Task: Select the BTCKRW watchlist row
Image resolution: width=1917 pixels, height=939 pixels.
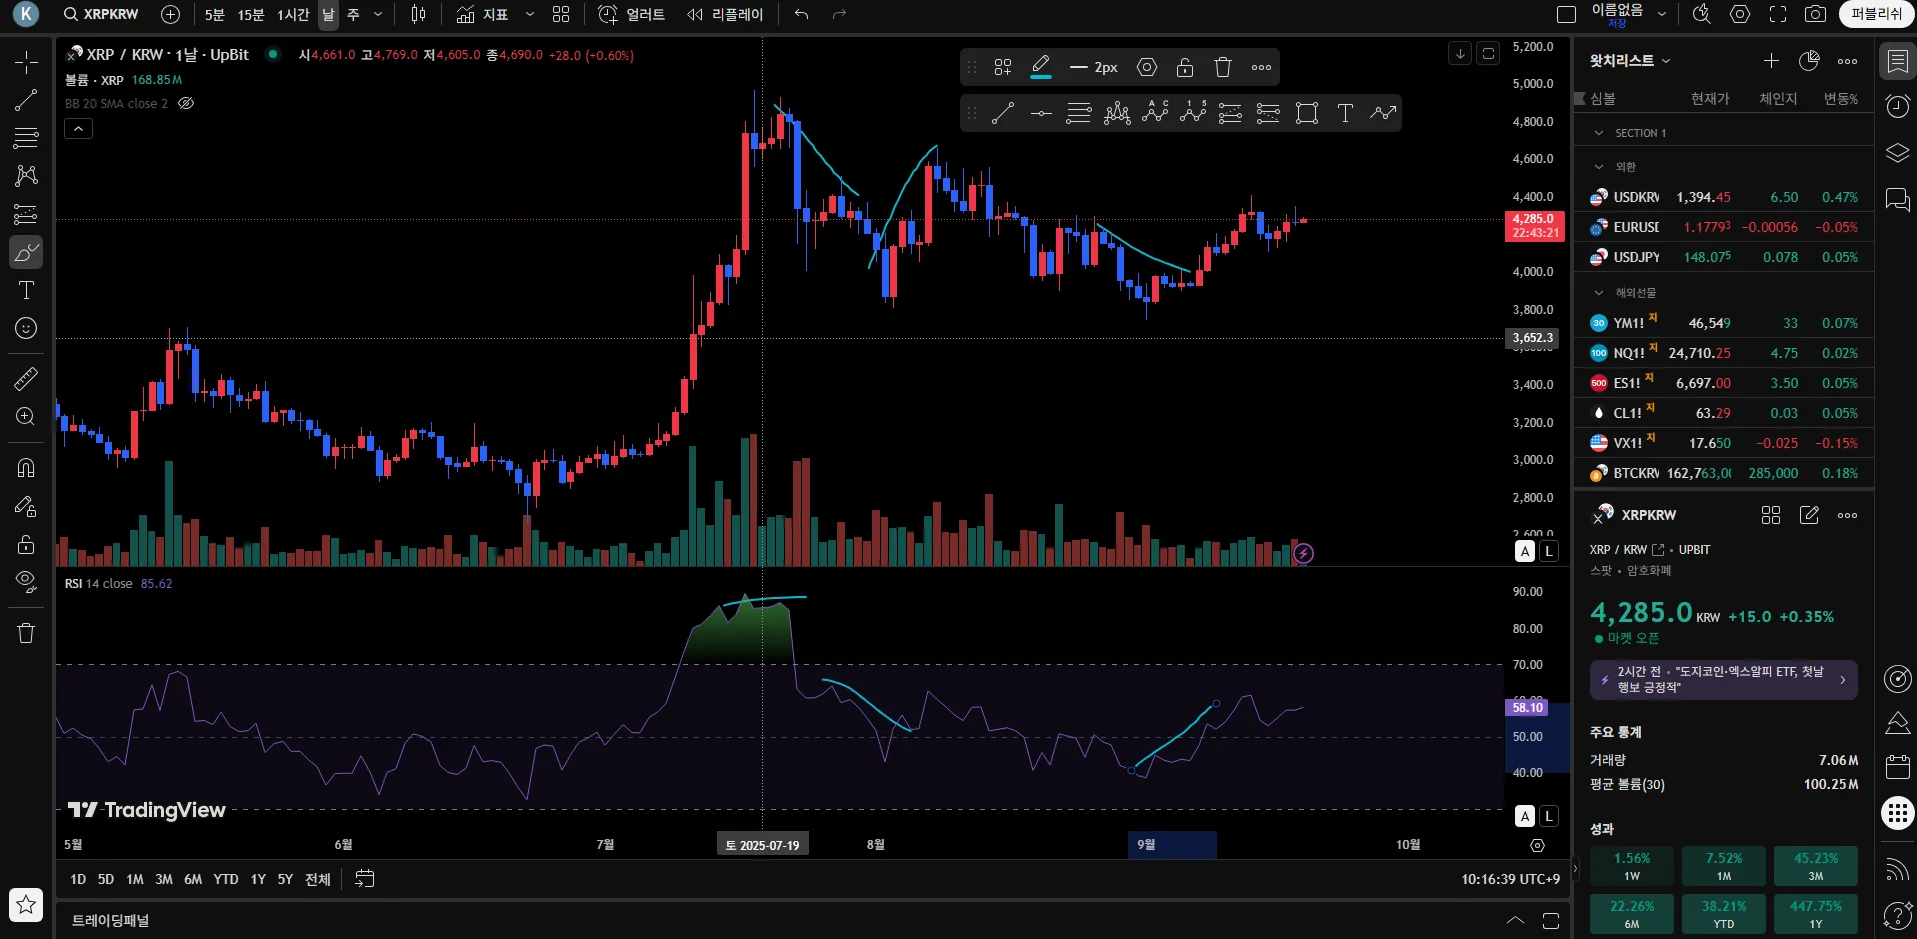Action: click(x=1724, y=473)
